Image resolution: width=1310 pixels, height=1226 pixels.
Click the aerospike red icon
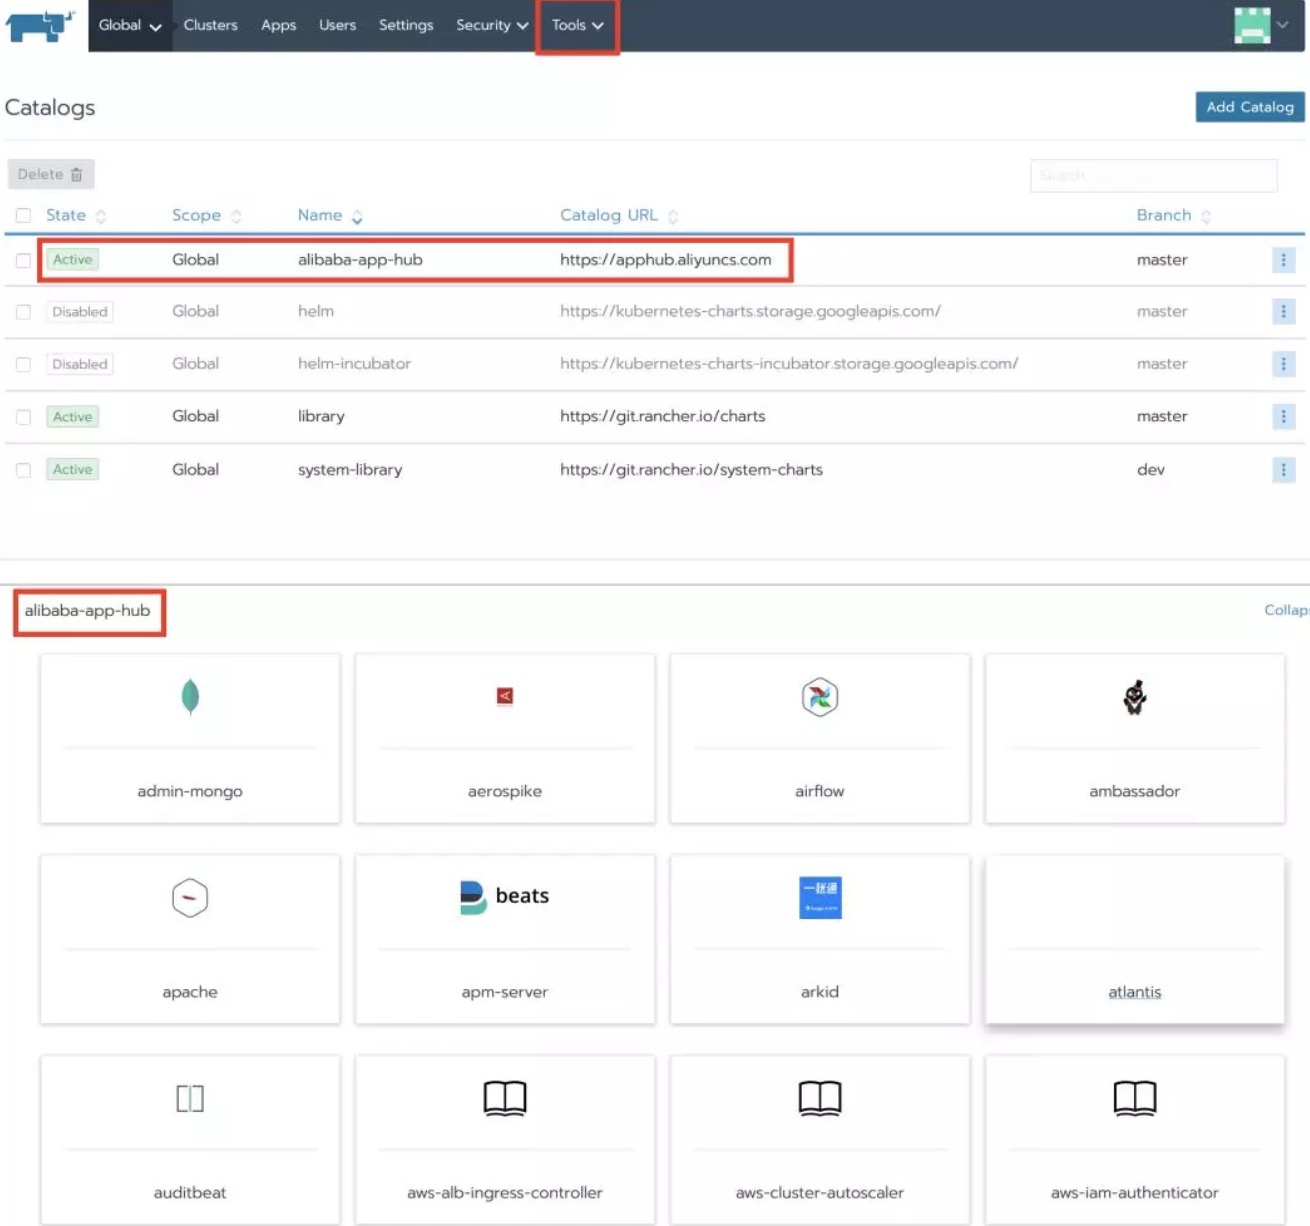[505, 696]
